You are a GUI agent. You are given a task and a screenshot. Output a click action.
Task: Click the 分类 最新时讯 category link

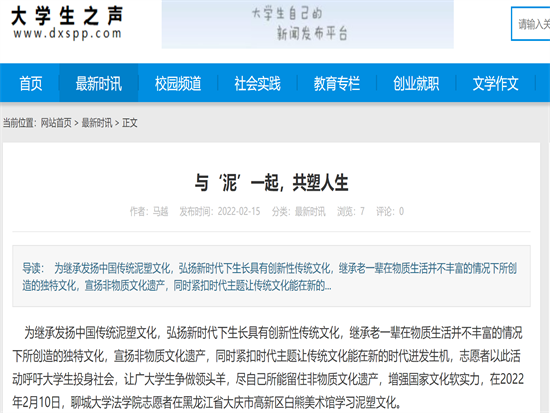coord(310,211)
